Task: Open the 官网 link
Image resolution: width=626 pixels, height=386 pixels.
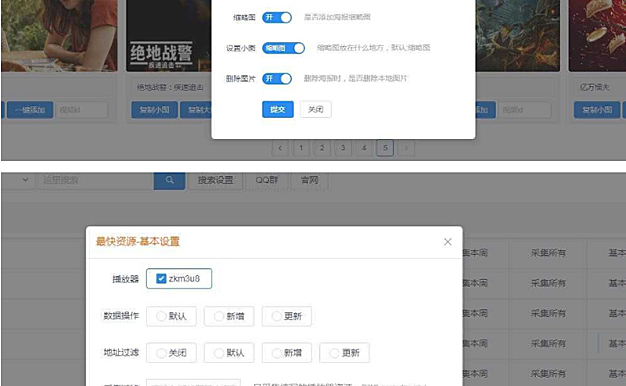Action: click(x=310, y=180)
